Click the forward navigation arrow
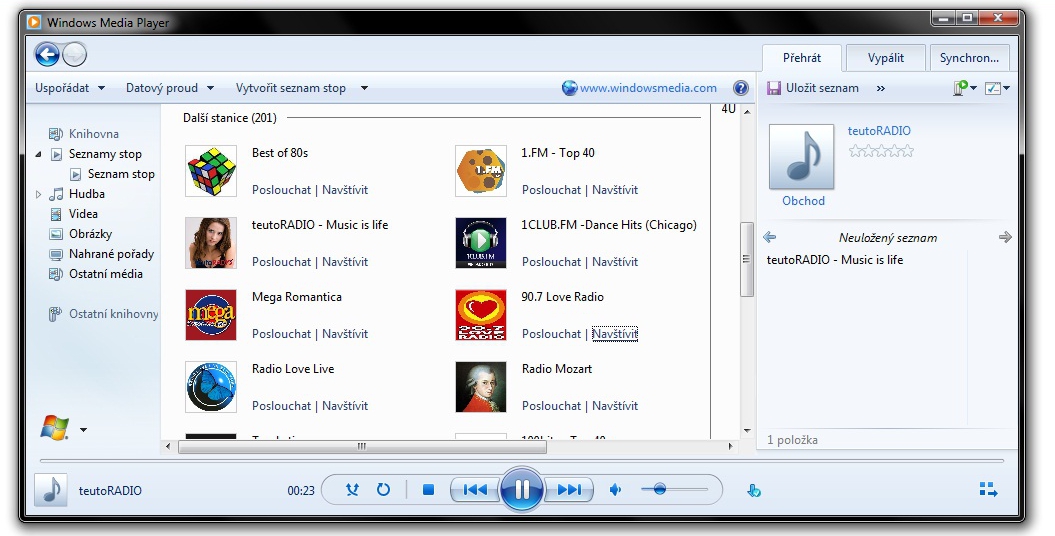Image resolution: width=1055 pixels, height=536 pixels. click(x=75, y=54)
